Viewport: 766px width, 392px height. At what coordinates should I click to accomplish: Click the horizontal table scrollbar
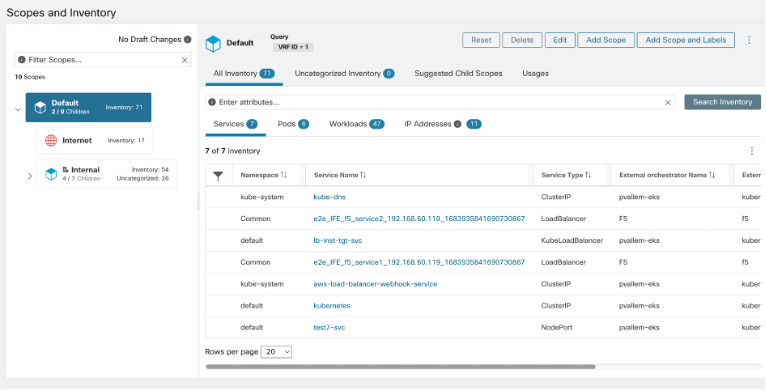pyautogui.click(x=401, y=367)
